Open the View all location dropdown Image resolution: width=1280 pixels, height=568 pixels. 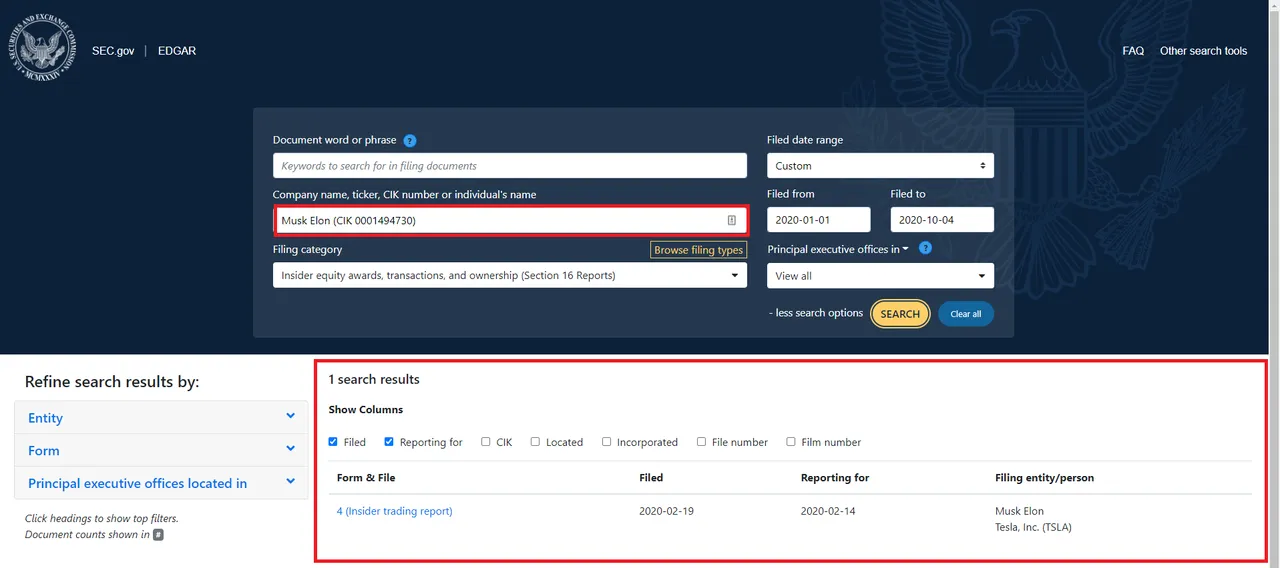click(x=880, y=276)
